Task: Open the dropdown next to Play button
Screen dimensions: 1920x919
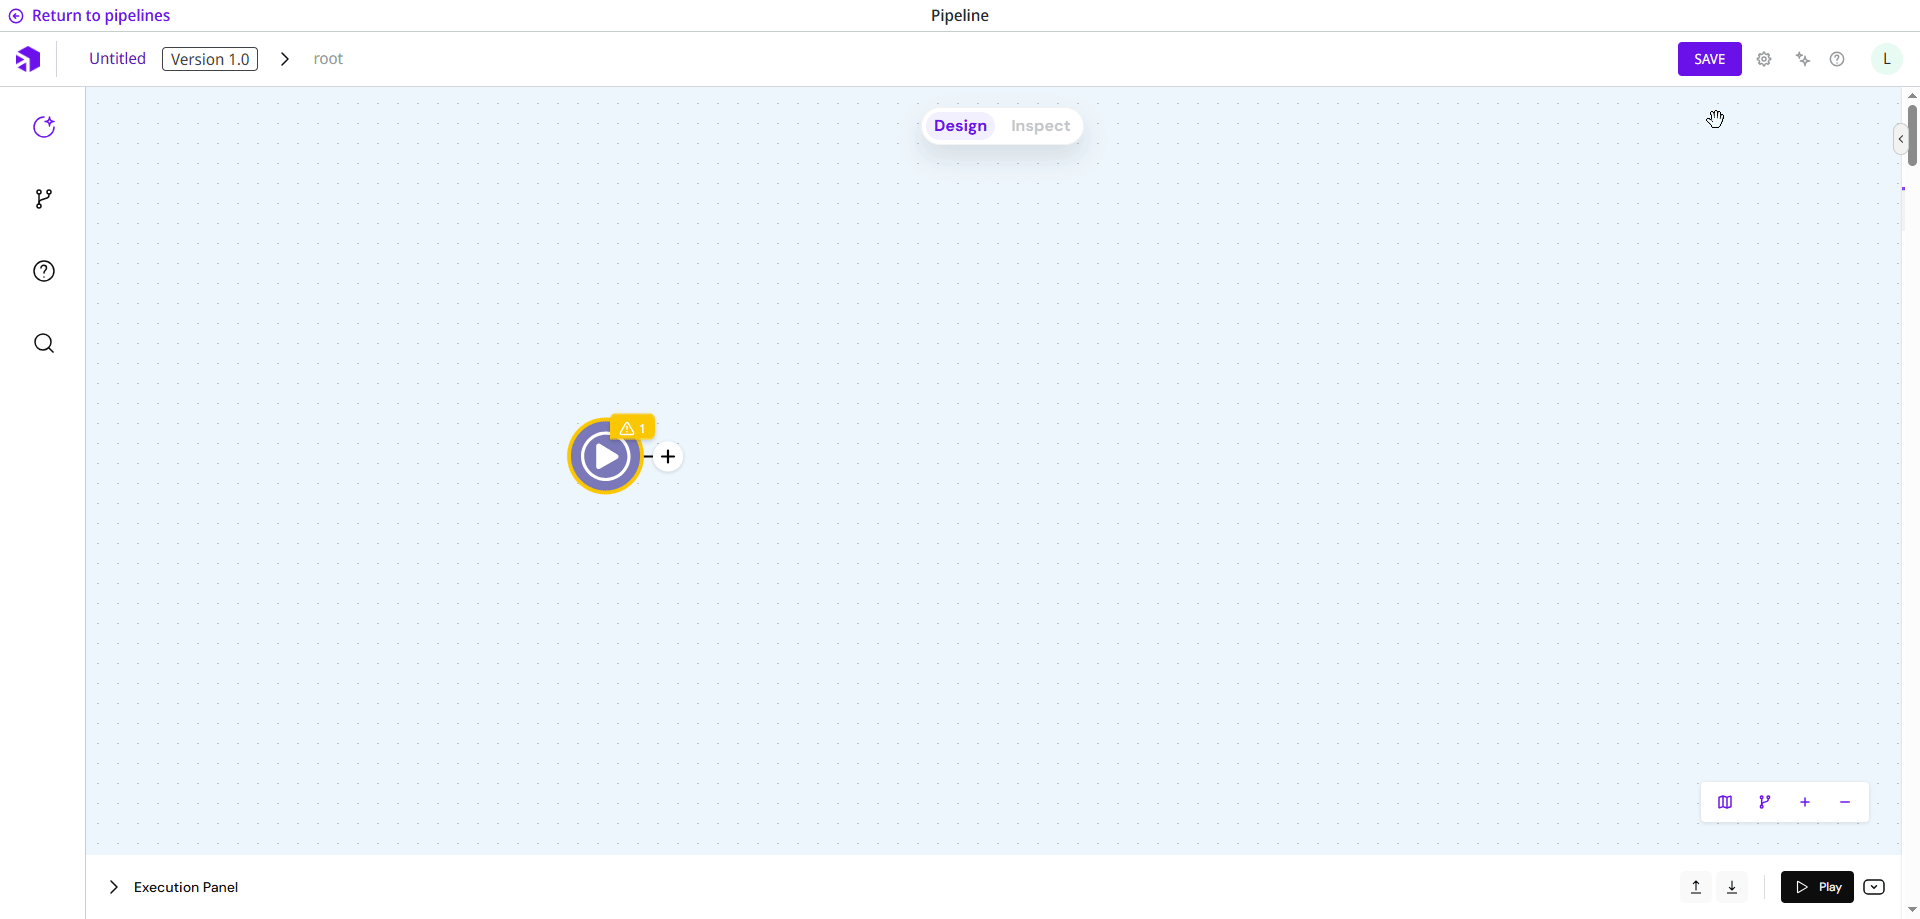Action: point(1874,887)
